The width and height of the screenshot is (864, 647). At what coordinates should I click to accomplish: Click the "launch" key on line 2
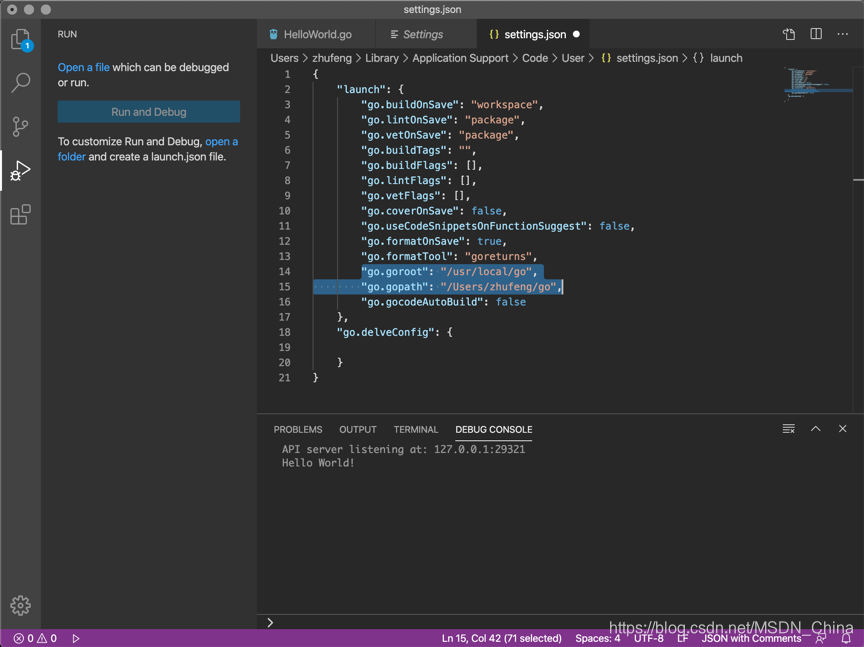tap(361, 89)
